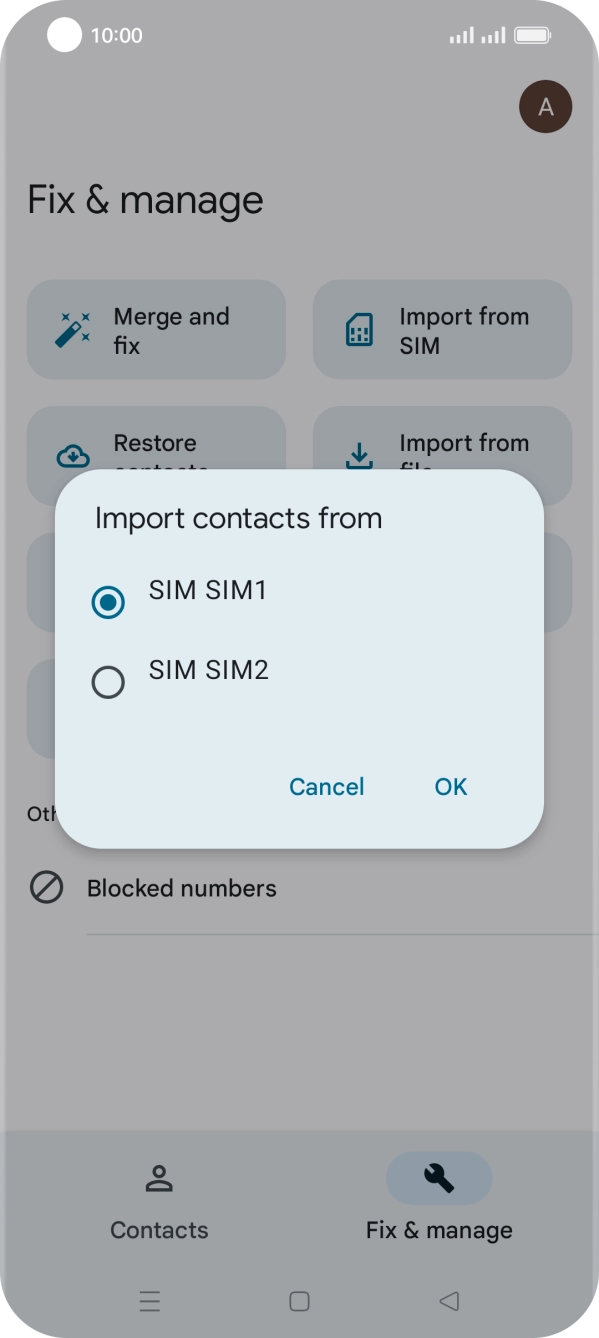Click the Blocked numbers prohibition icon
This screenshot has height=1338, width=599.
[46, 888]
